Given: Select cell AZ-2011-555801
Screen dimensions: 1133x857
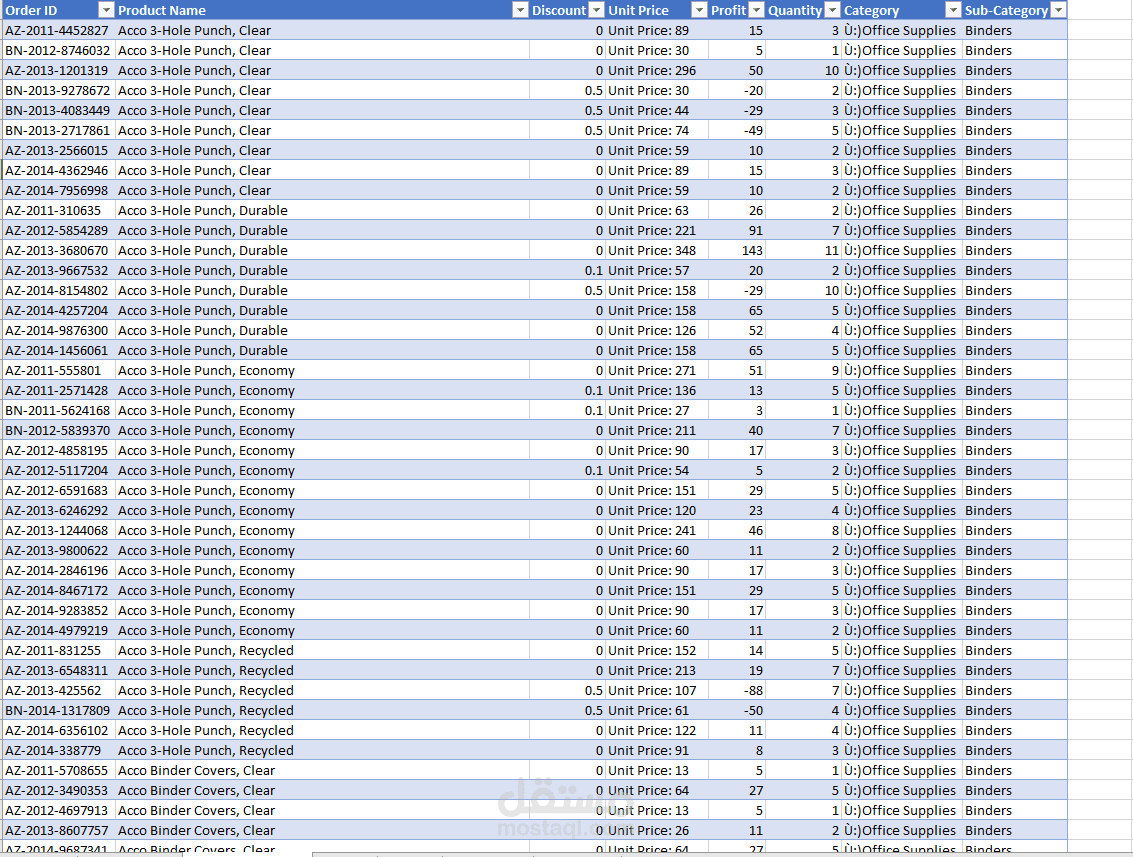Looking at the screenshot, I should (x=59, y=371).
